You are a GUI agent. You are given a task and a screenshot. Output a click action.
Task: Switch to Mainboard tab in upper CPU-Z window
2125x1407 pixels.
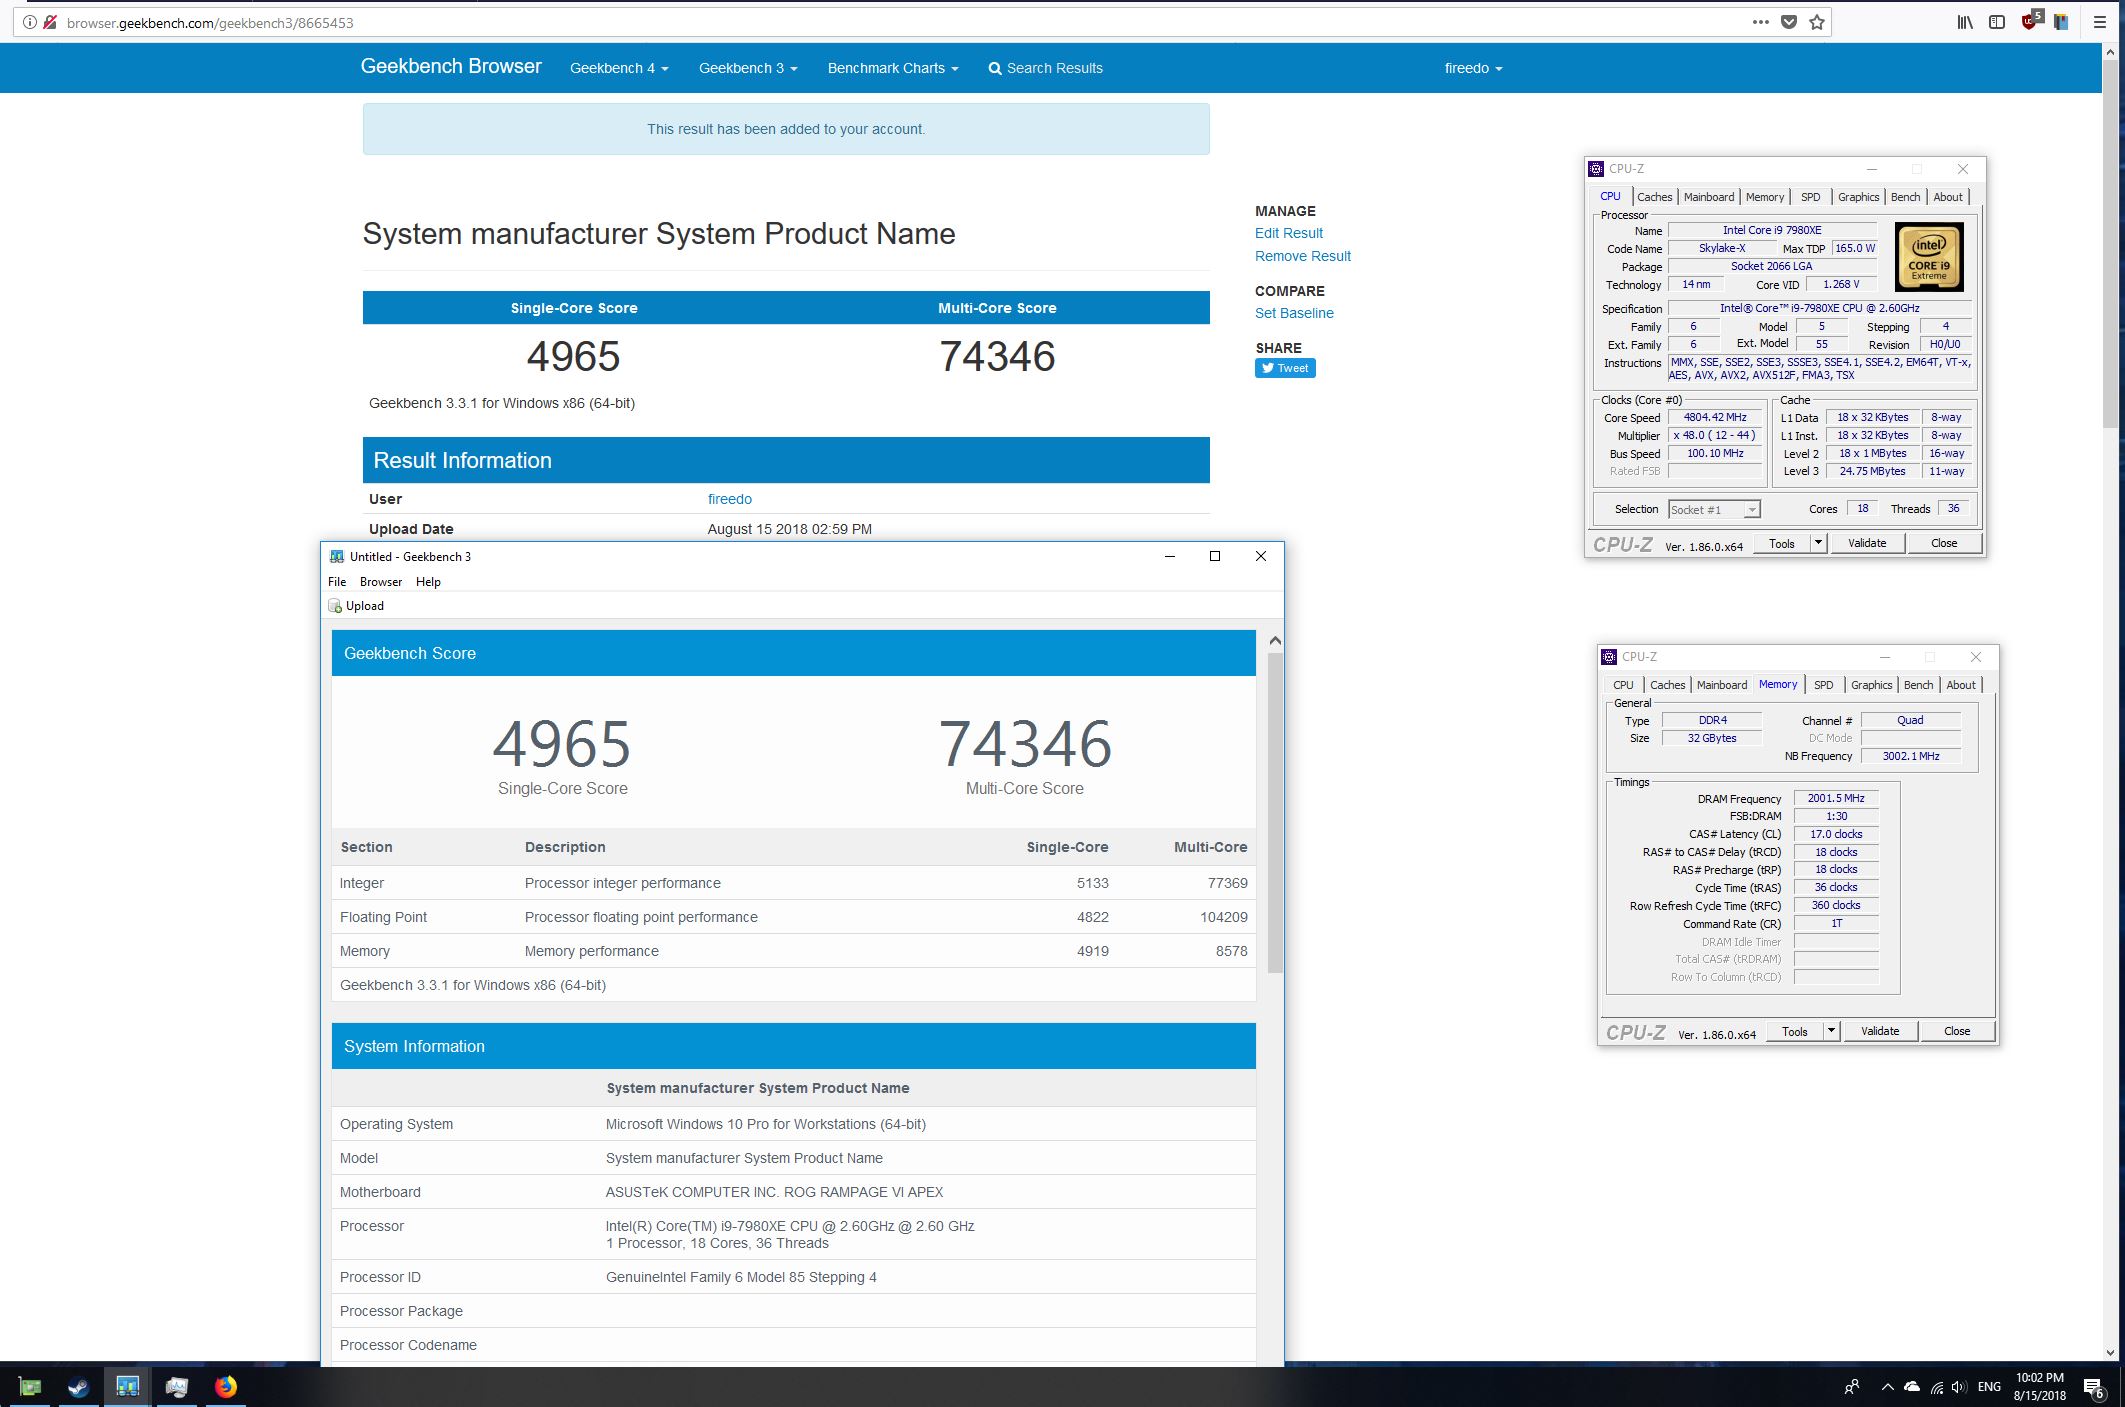tap(1709, 197)
